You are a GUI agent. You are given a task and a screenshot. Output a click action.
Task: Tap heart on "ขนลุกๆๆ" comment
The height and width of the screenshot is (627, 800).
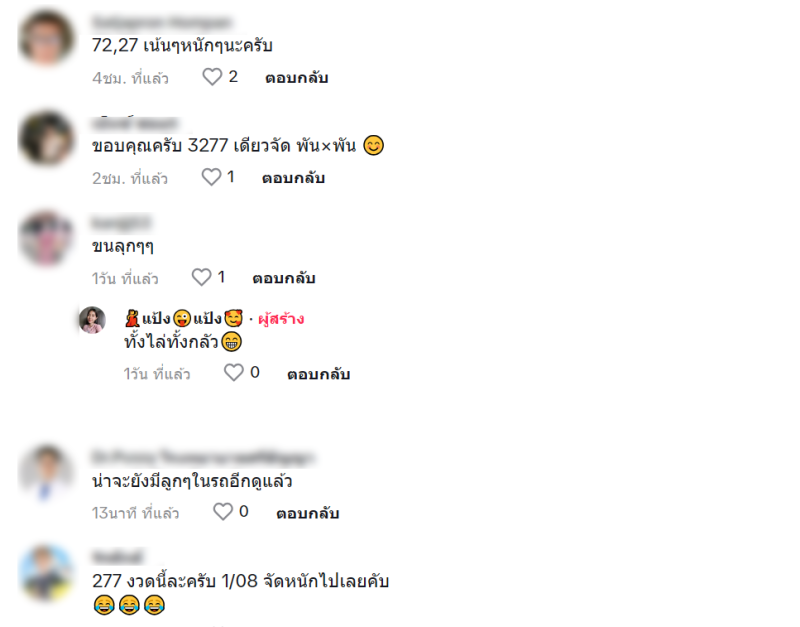pos(201,277)
